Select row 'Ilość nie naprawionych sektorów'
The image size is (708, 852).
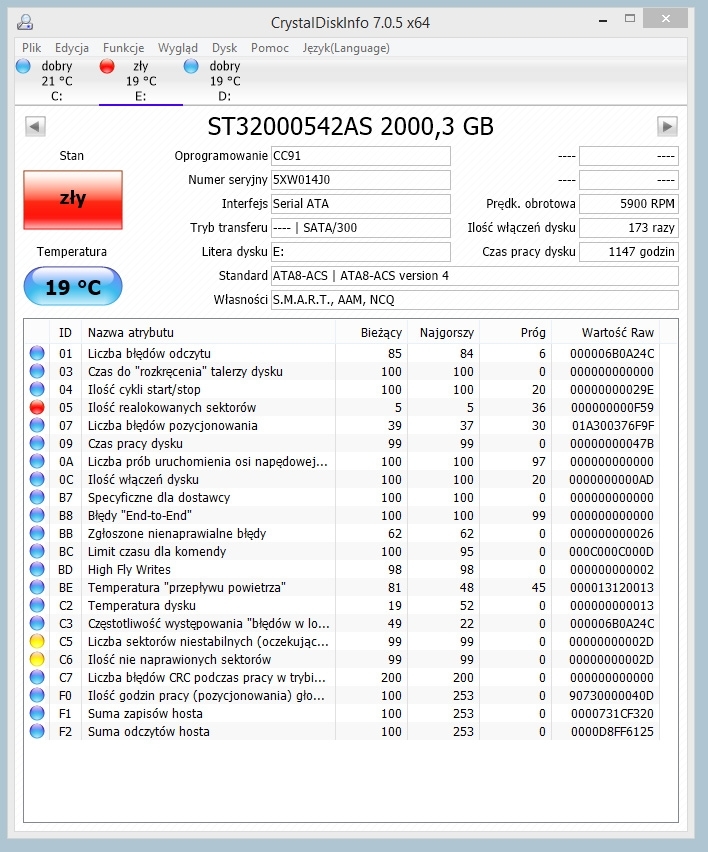(342, 659)
